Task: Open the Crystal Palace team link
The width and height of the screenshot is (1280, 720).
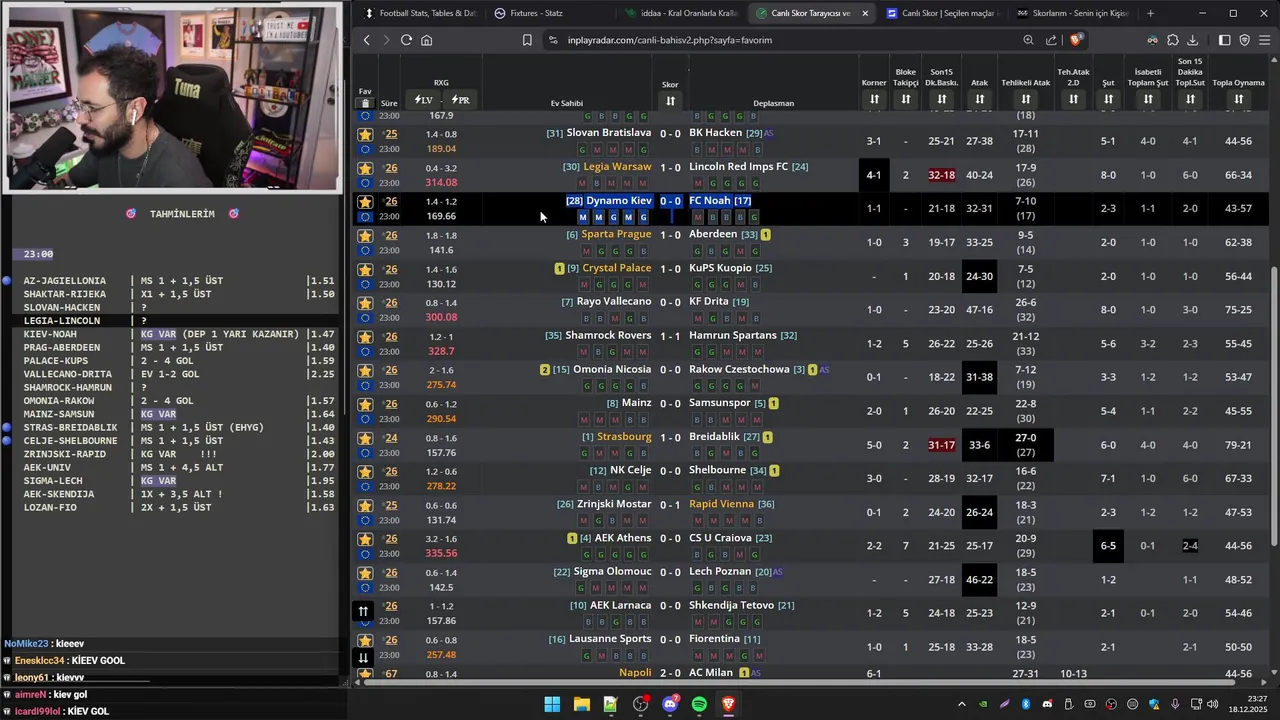Action: tap(616, 268)
